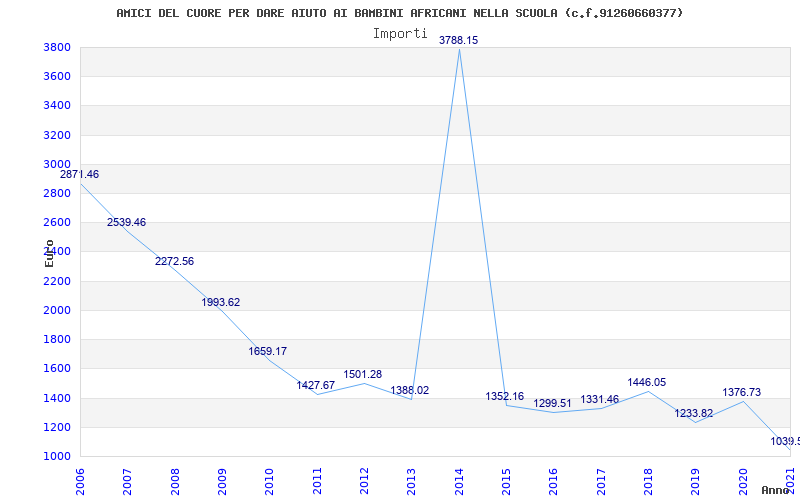Select the Importi subtitle label
Viewport: 800px width, 500px height.
[x=400, y=34]
